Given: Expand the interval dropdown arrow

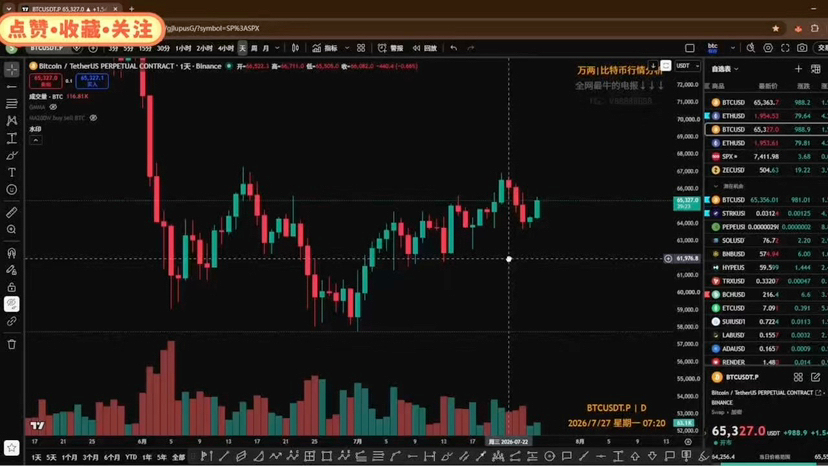Looking at the screenshot, I should 277,48.
